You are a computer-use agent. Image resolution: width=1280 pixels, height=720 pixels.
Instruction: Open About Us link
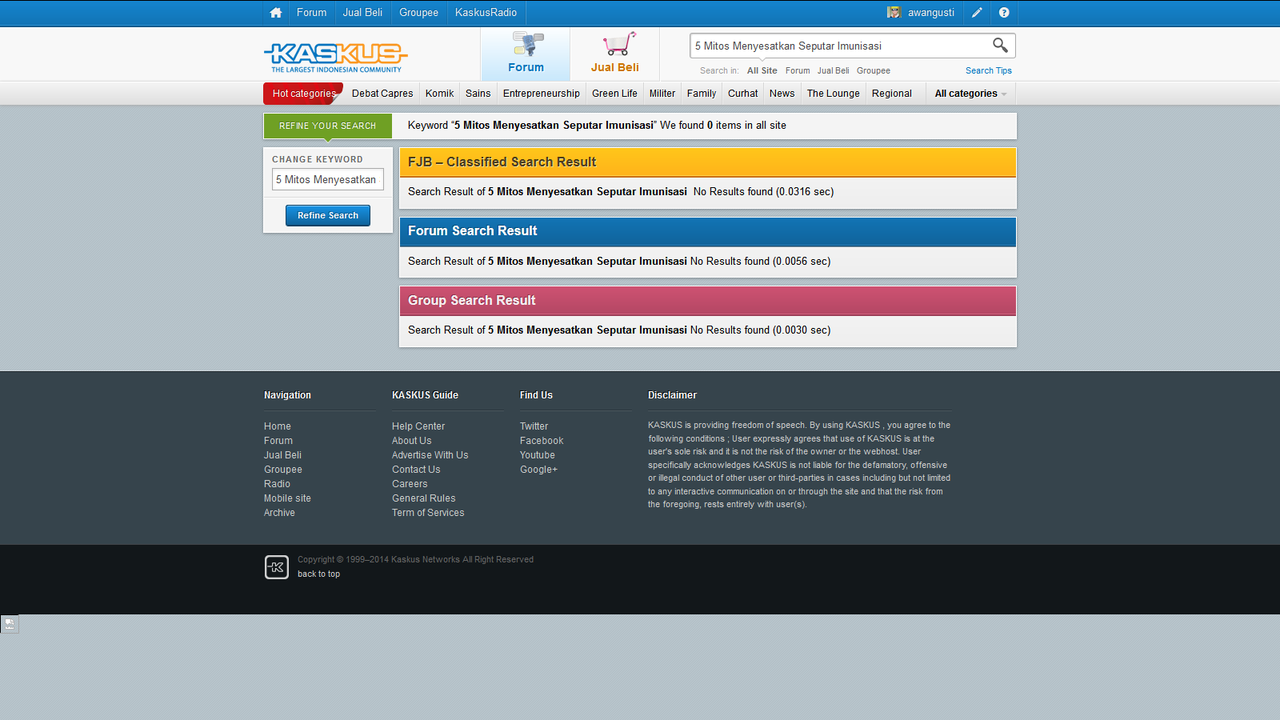(412, 441)
